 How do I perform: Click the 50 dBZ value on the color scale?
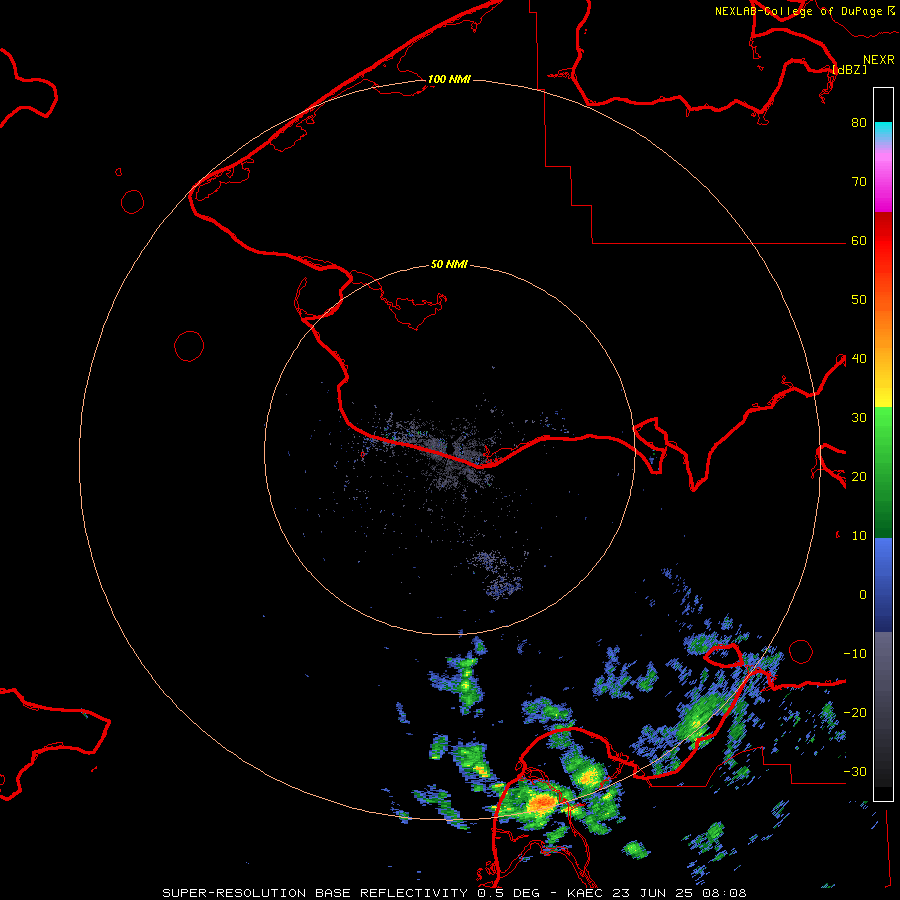tap(859, 300)
